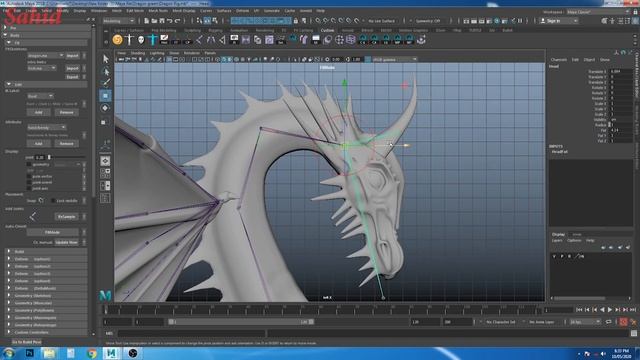This screenshot has width=640, height=360.
Task: Click the Play Forward button
Action: coord(610,310)
